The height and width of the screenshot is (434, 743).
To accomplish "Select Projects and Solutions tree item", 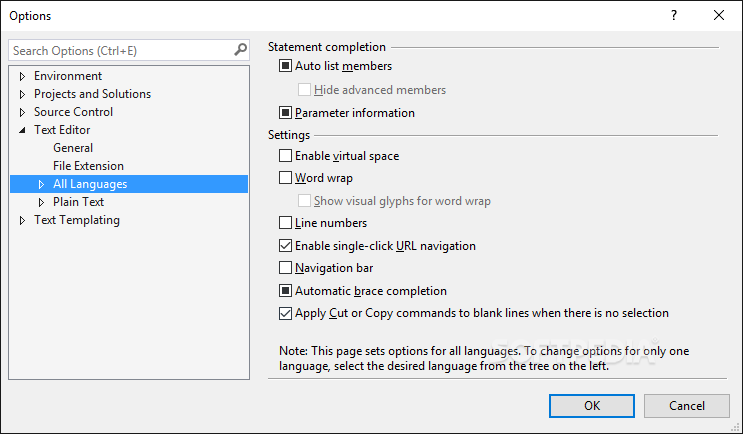I will [x=92, y=94].
